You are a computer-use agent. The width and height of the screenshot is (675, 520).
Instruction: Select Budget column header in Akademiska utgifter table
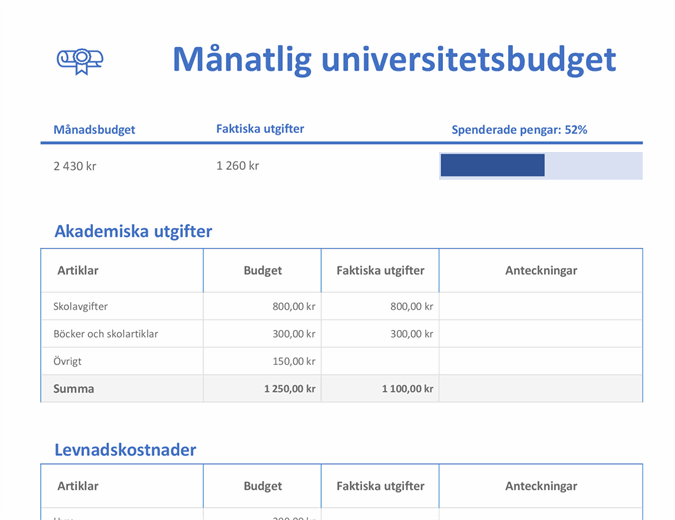(x=262, y=271)
